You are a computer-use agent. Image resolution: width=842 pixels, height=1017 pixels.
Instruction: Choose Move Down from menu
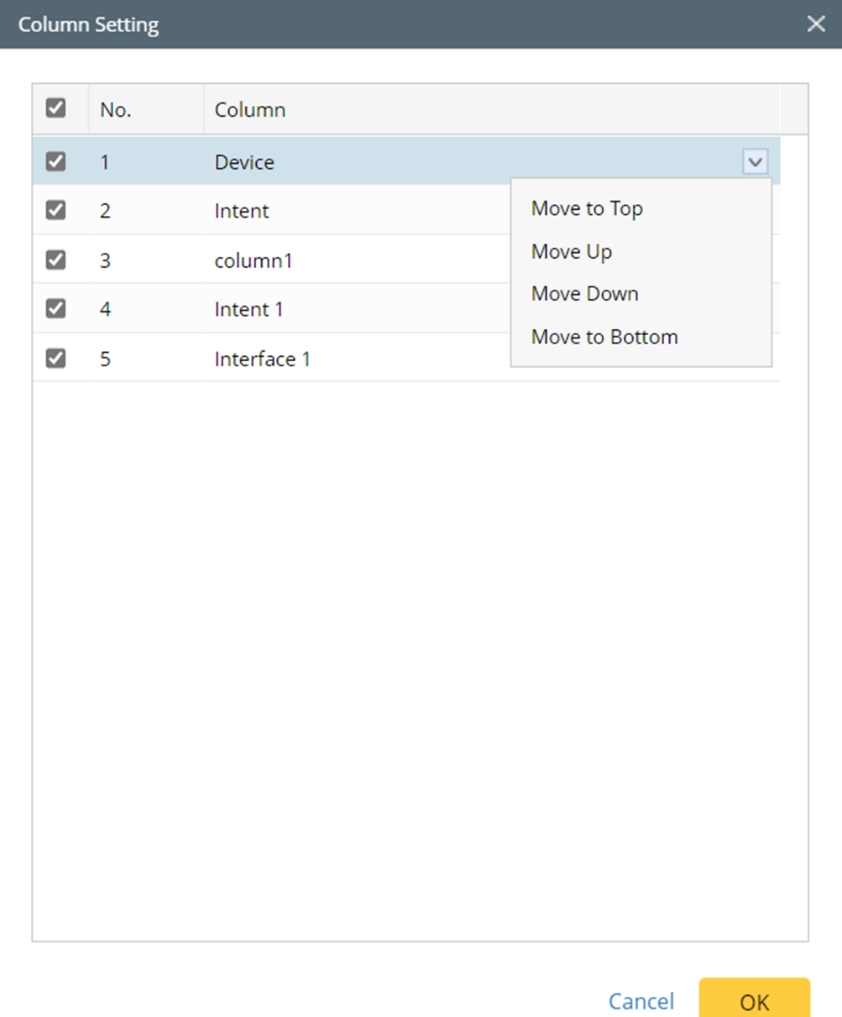pos(585,294)
